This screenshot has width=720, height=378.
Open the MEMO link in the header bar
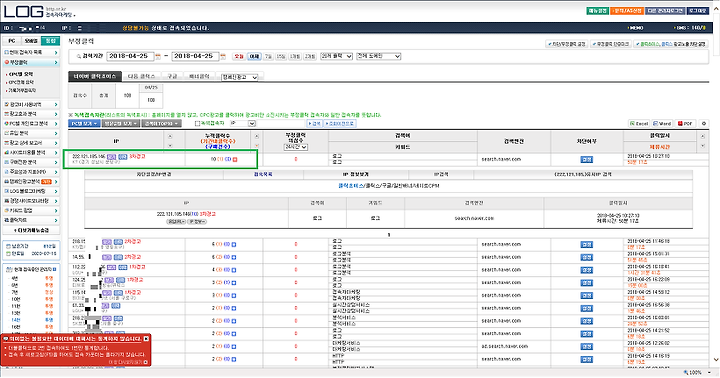tap(636, 28)
